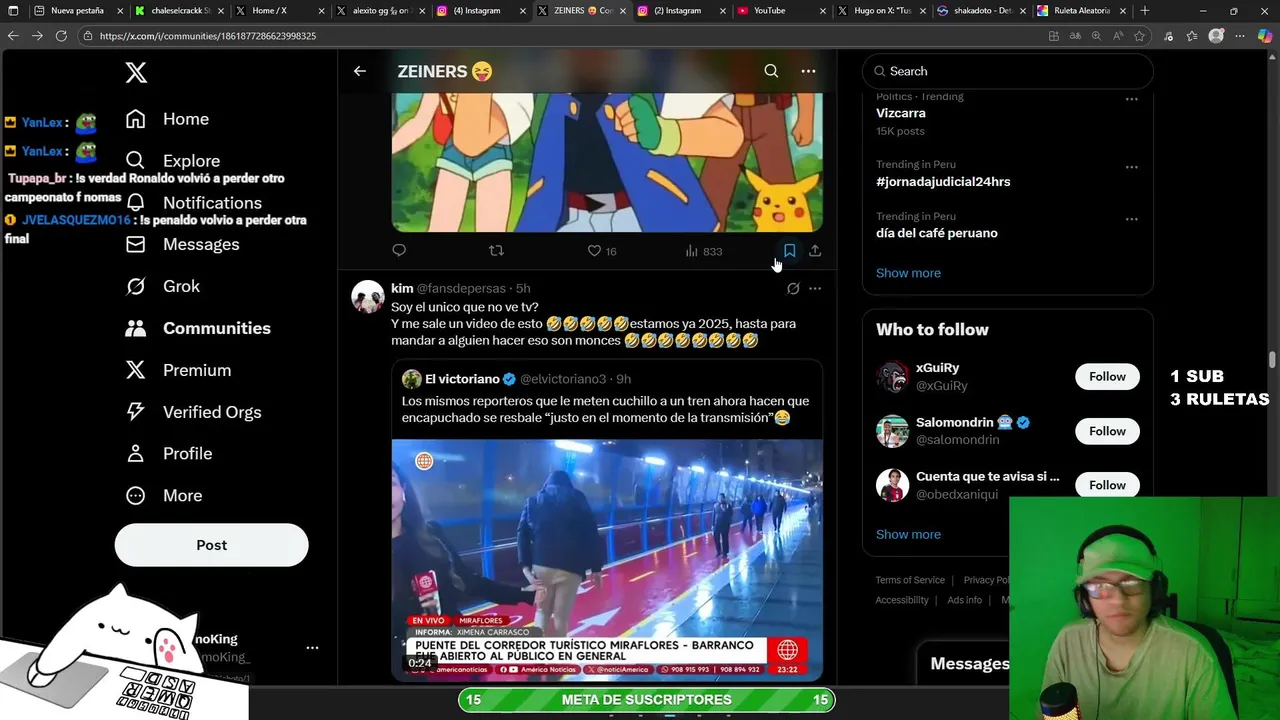Viewport: 1280px width, 720px height.
Task: Open Salomondrin profile avatar
Action: point(892,431)
